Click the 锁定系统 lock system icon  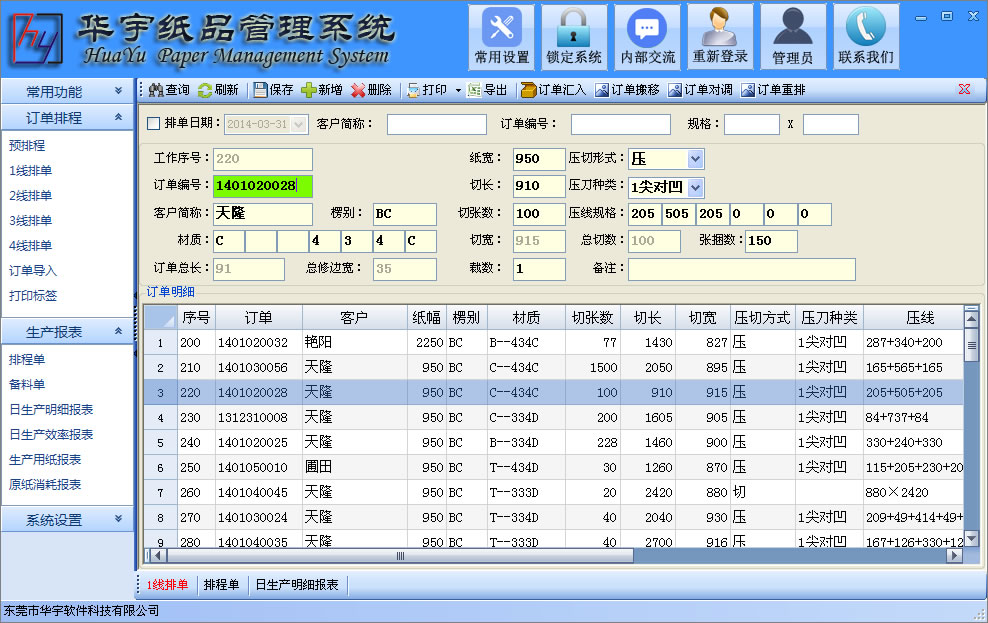point(574,36)
